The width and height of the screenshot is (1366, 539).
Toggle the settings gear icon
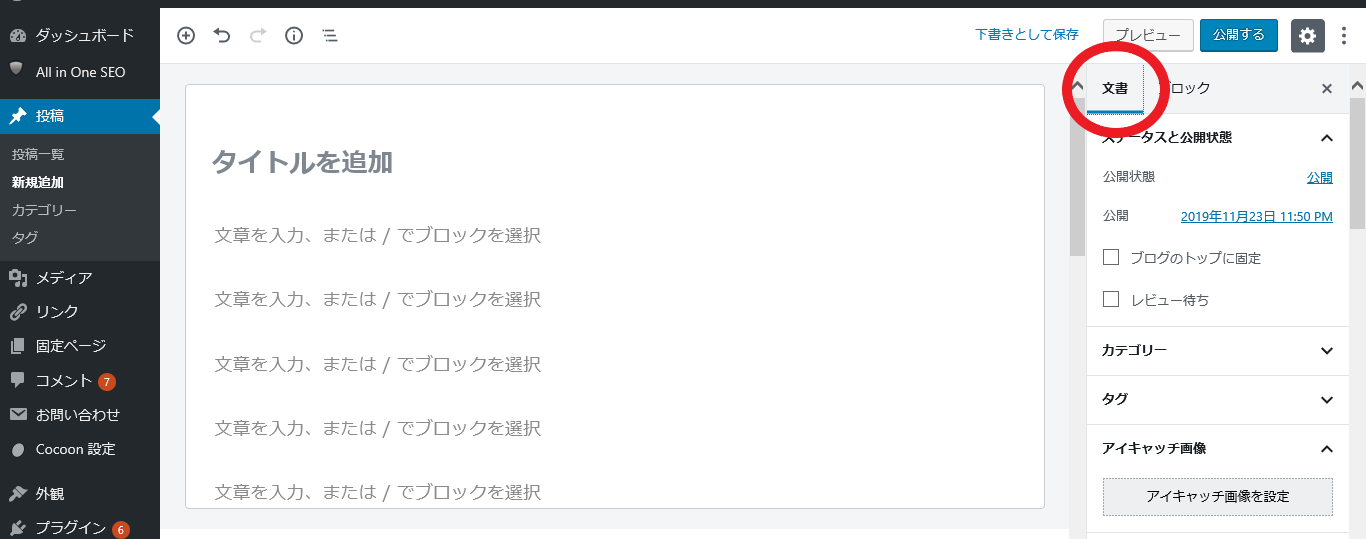click(x=1307, y=35)
